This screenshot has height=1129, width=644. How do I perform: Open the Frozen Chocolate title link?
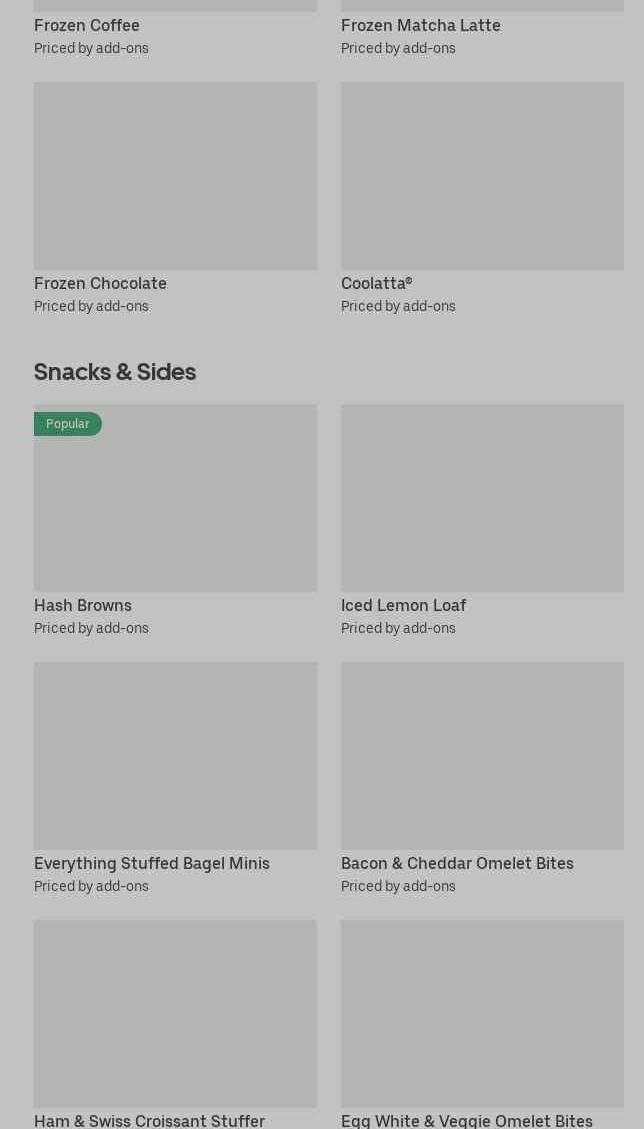[x=100, y=283]
